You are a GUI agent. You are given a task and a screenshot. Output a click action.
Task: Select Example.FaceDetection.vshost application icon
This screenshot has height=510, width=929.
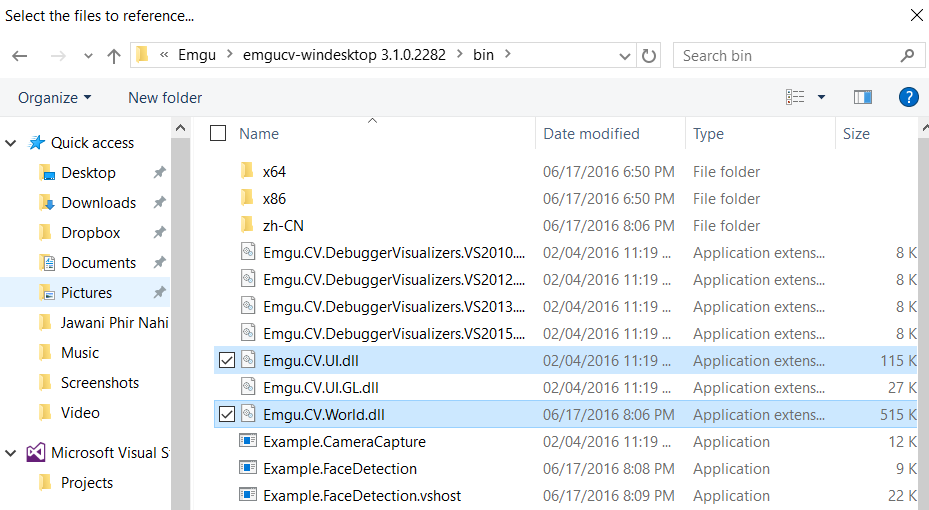click(248, 495)
